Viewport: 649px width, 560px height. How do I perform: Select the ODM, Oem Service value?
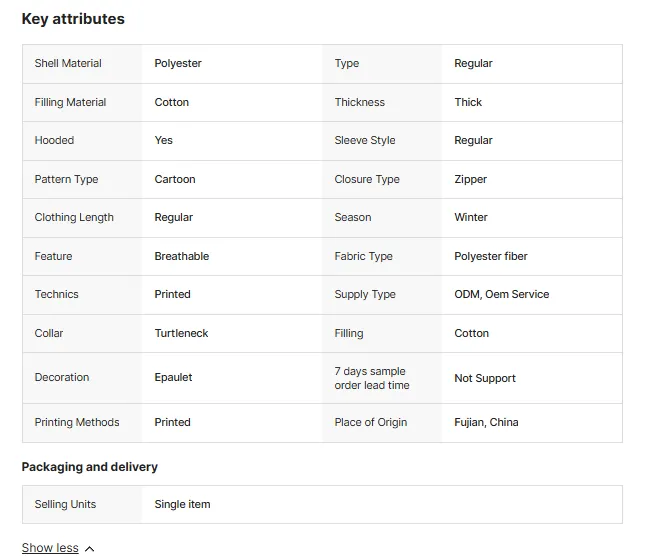click(x=502, y=294)
